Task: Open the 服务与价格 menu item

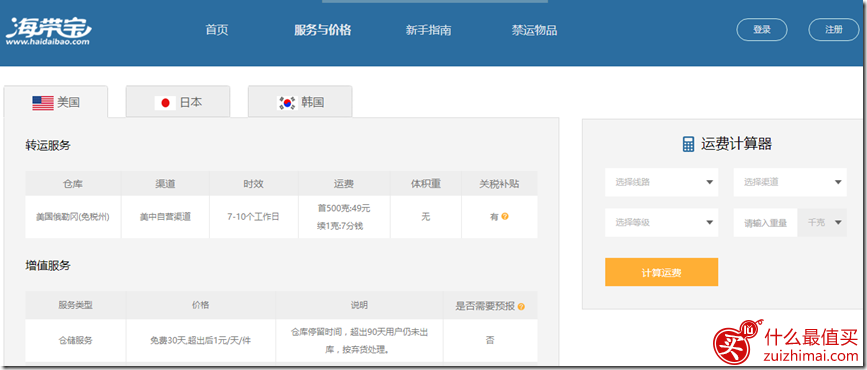Action: point(322,30)
